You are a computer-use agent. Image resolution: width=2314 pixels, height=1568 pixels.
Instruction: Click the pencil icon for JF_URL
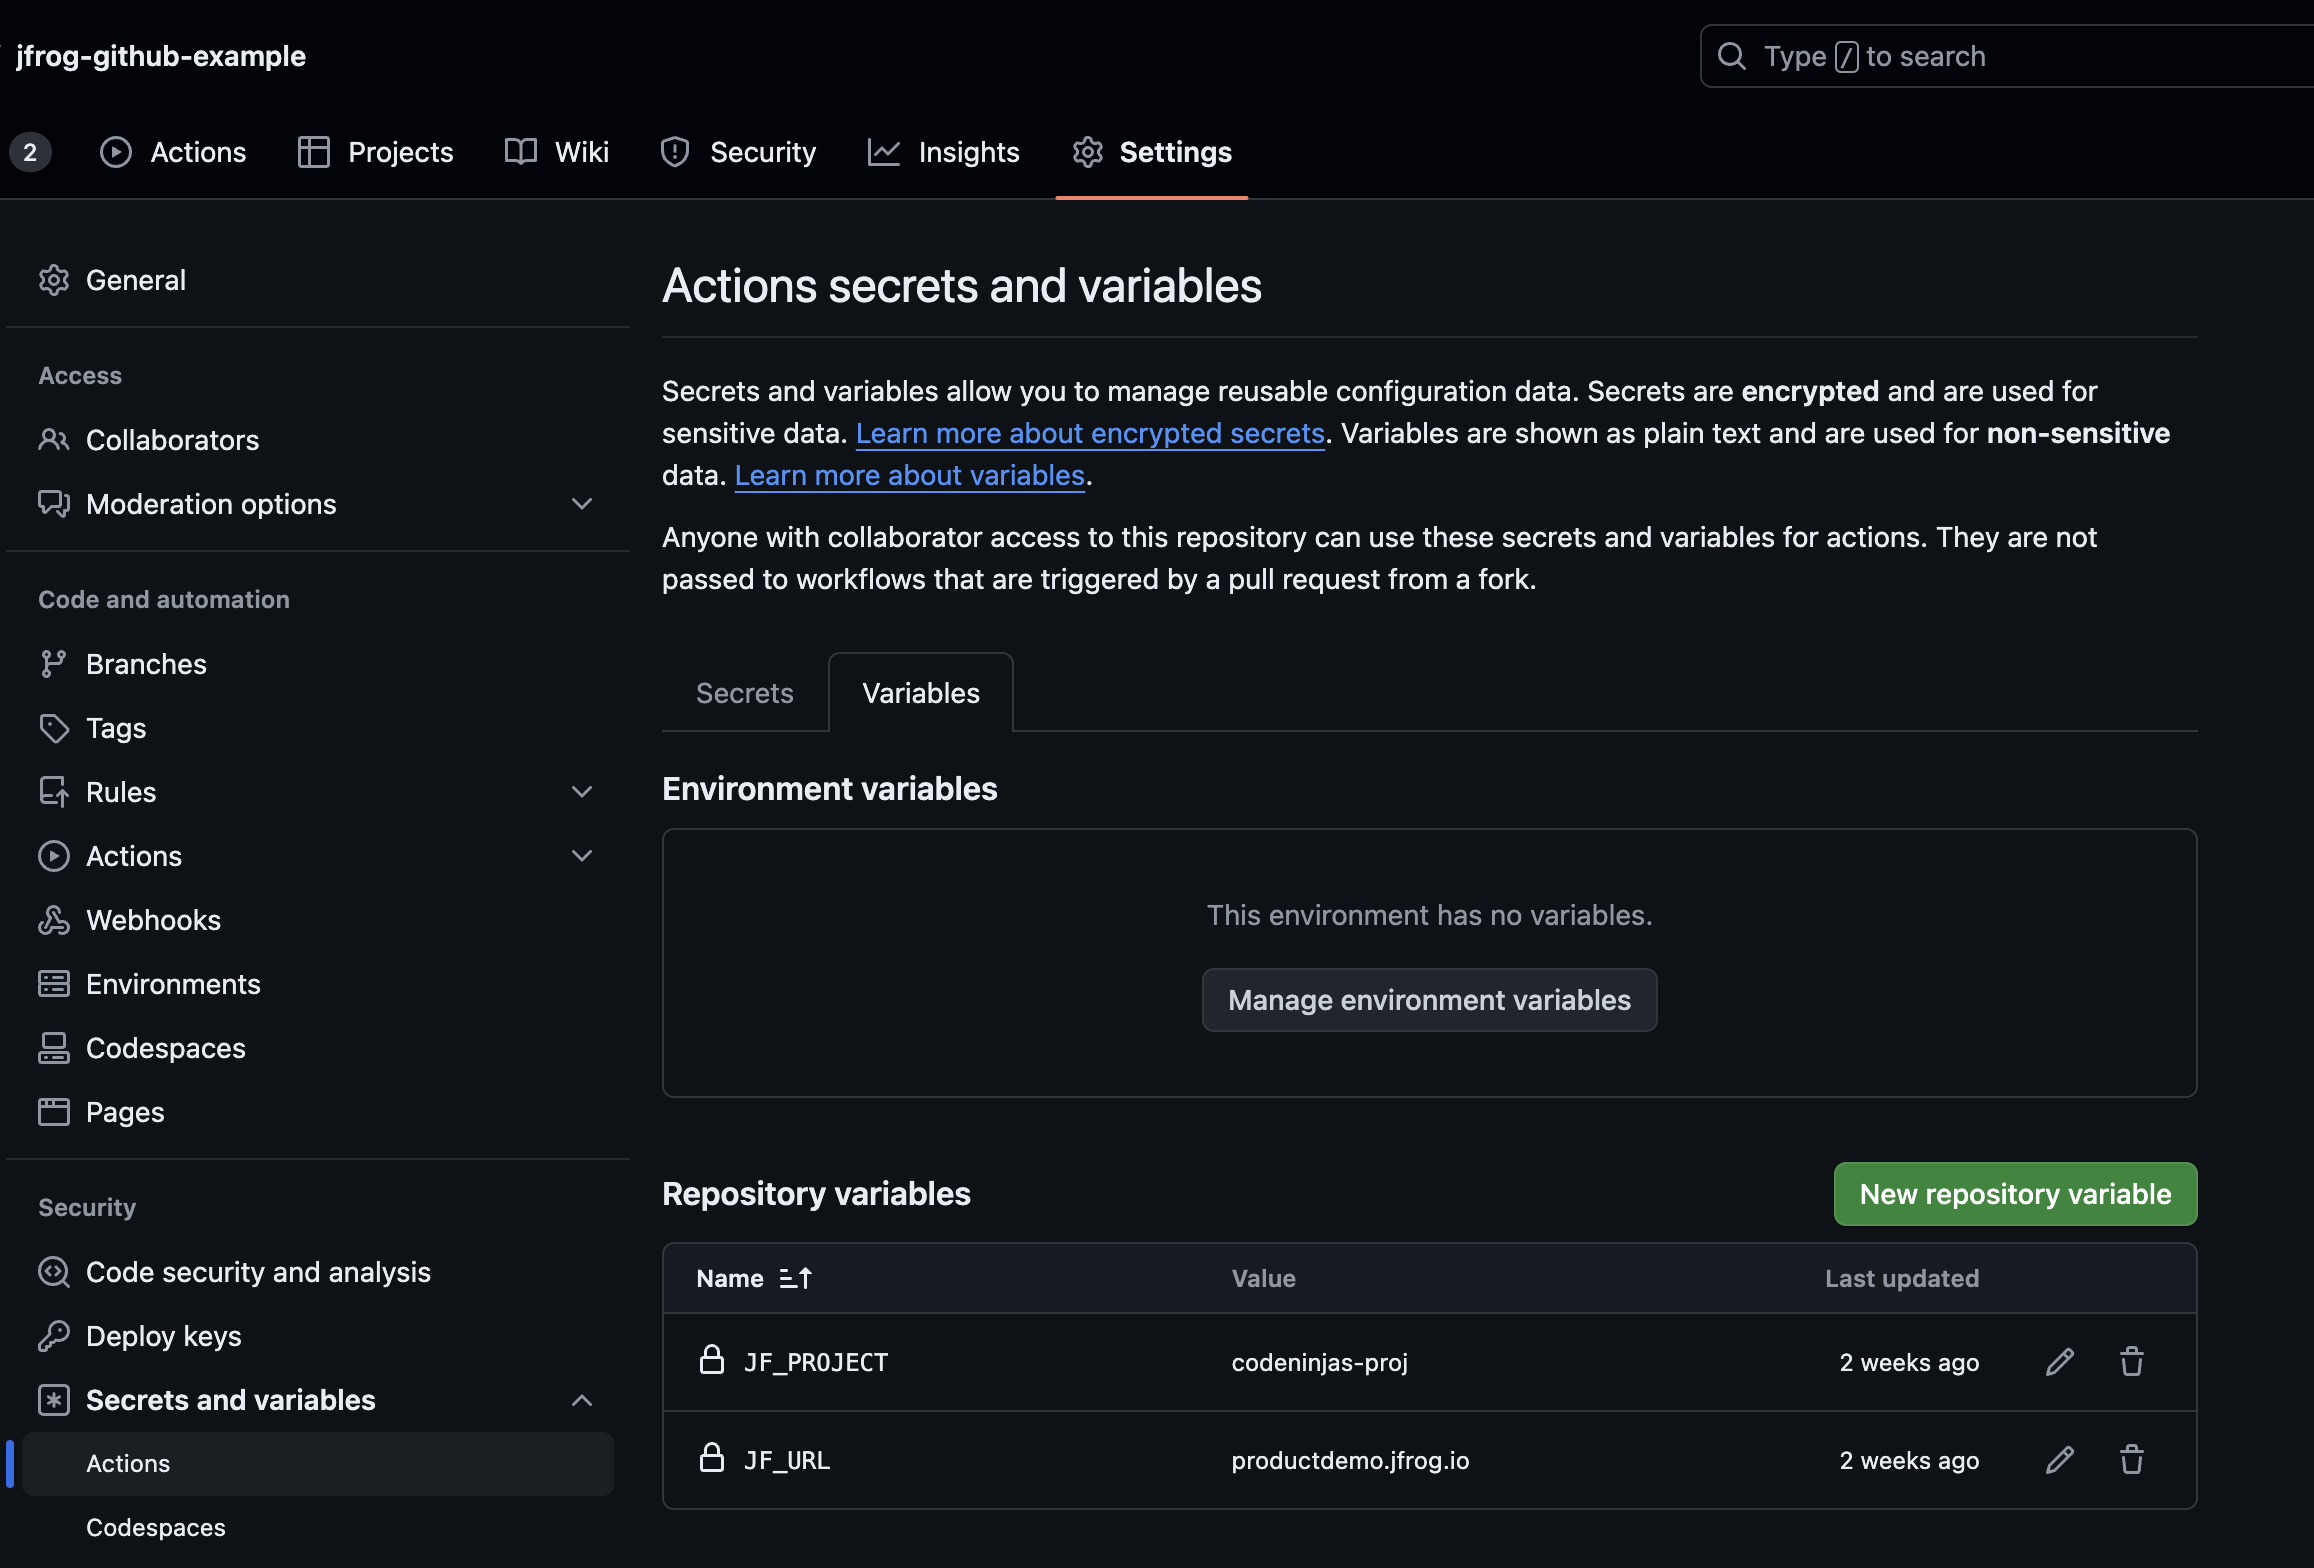pyautogui.click(x=2059, y=1460)
